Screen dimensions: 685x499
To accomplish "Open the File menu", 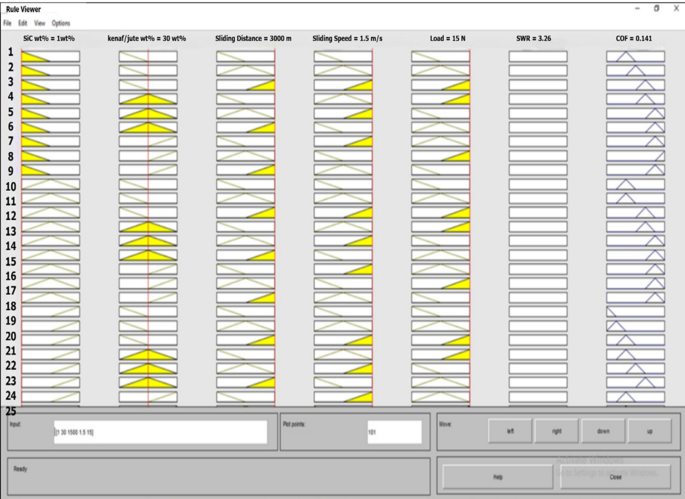I will coord(7,22).
